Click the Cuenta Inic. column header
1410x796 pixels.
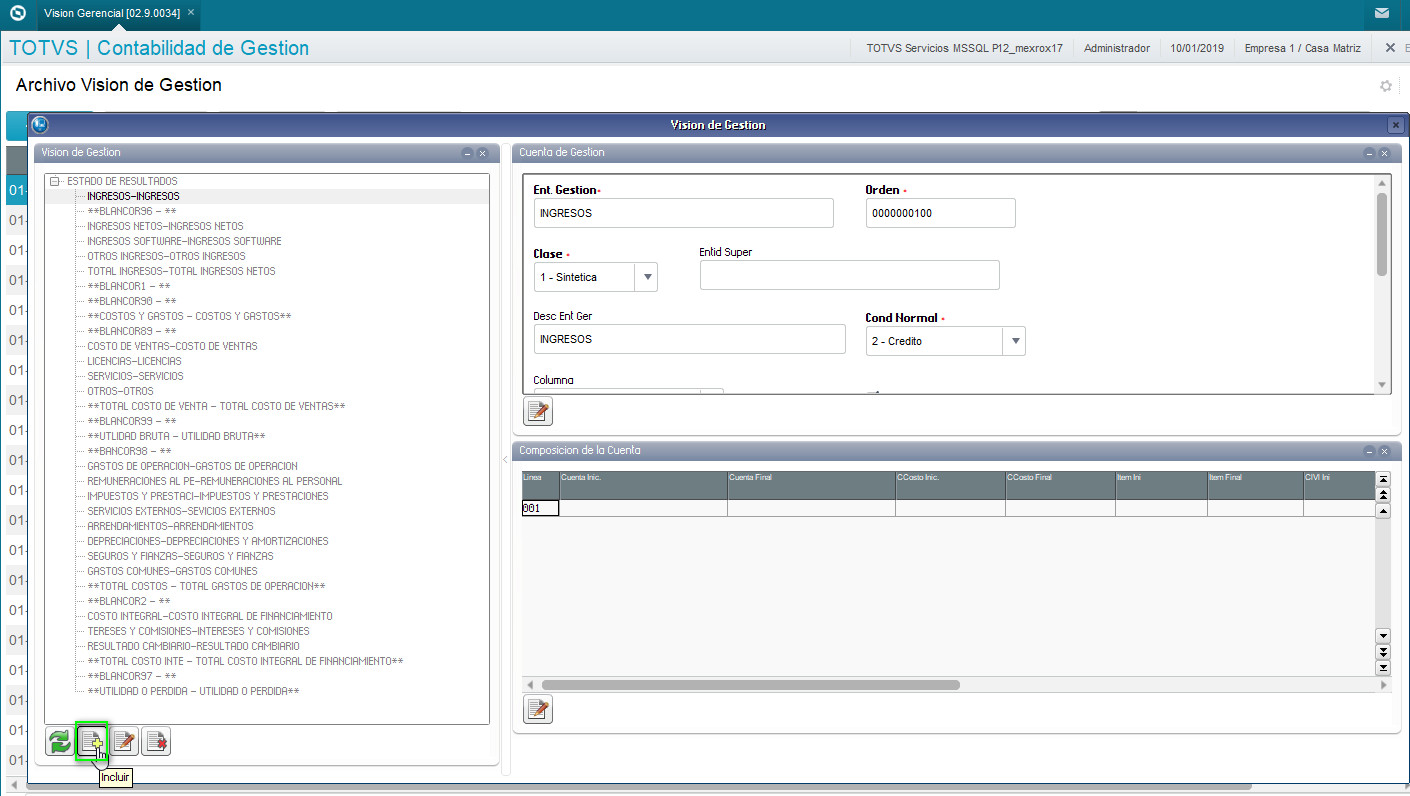tap(643, 485)
